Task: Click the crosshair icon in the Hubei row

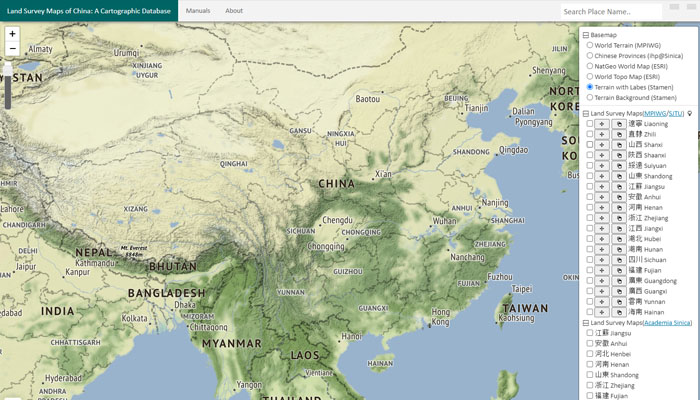Action: point(602,239)
